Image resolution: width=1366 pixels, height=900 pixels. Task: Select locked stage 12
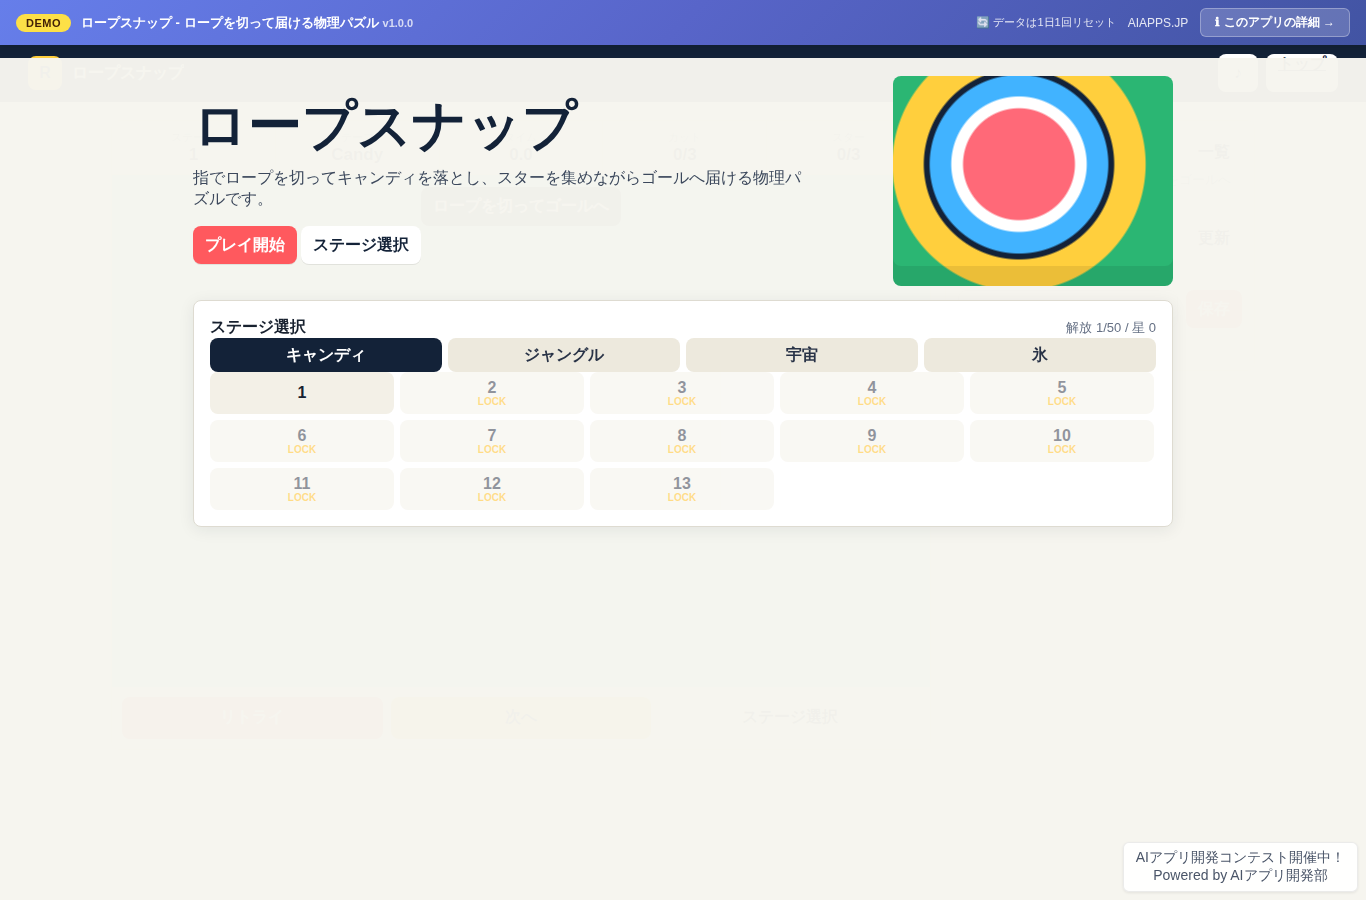click(492, 489)
